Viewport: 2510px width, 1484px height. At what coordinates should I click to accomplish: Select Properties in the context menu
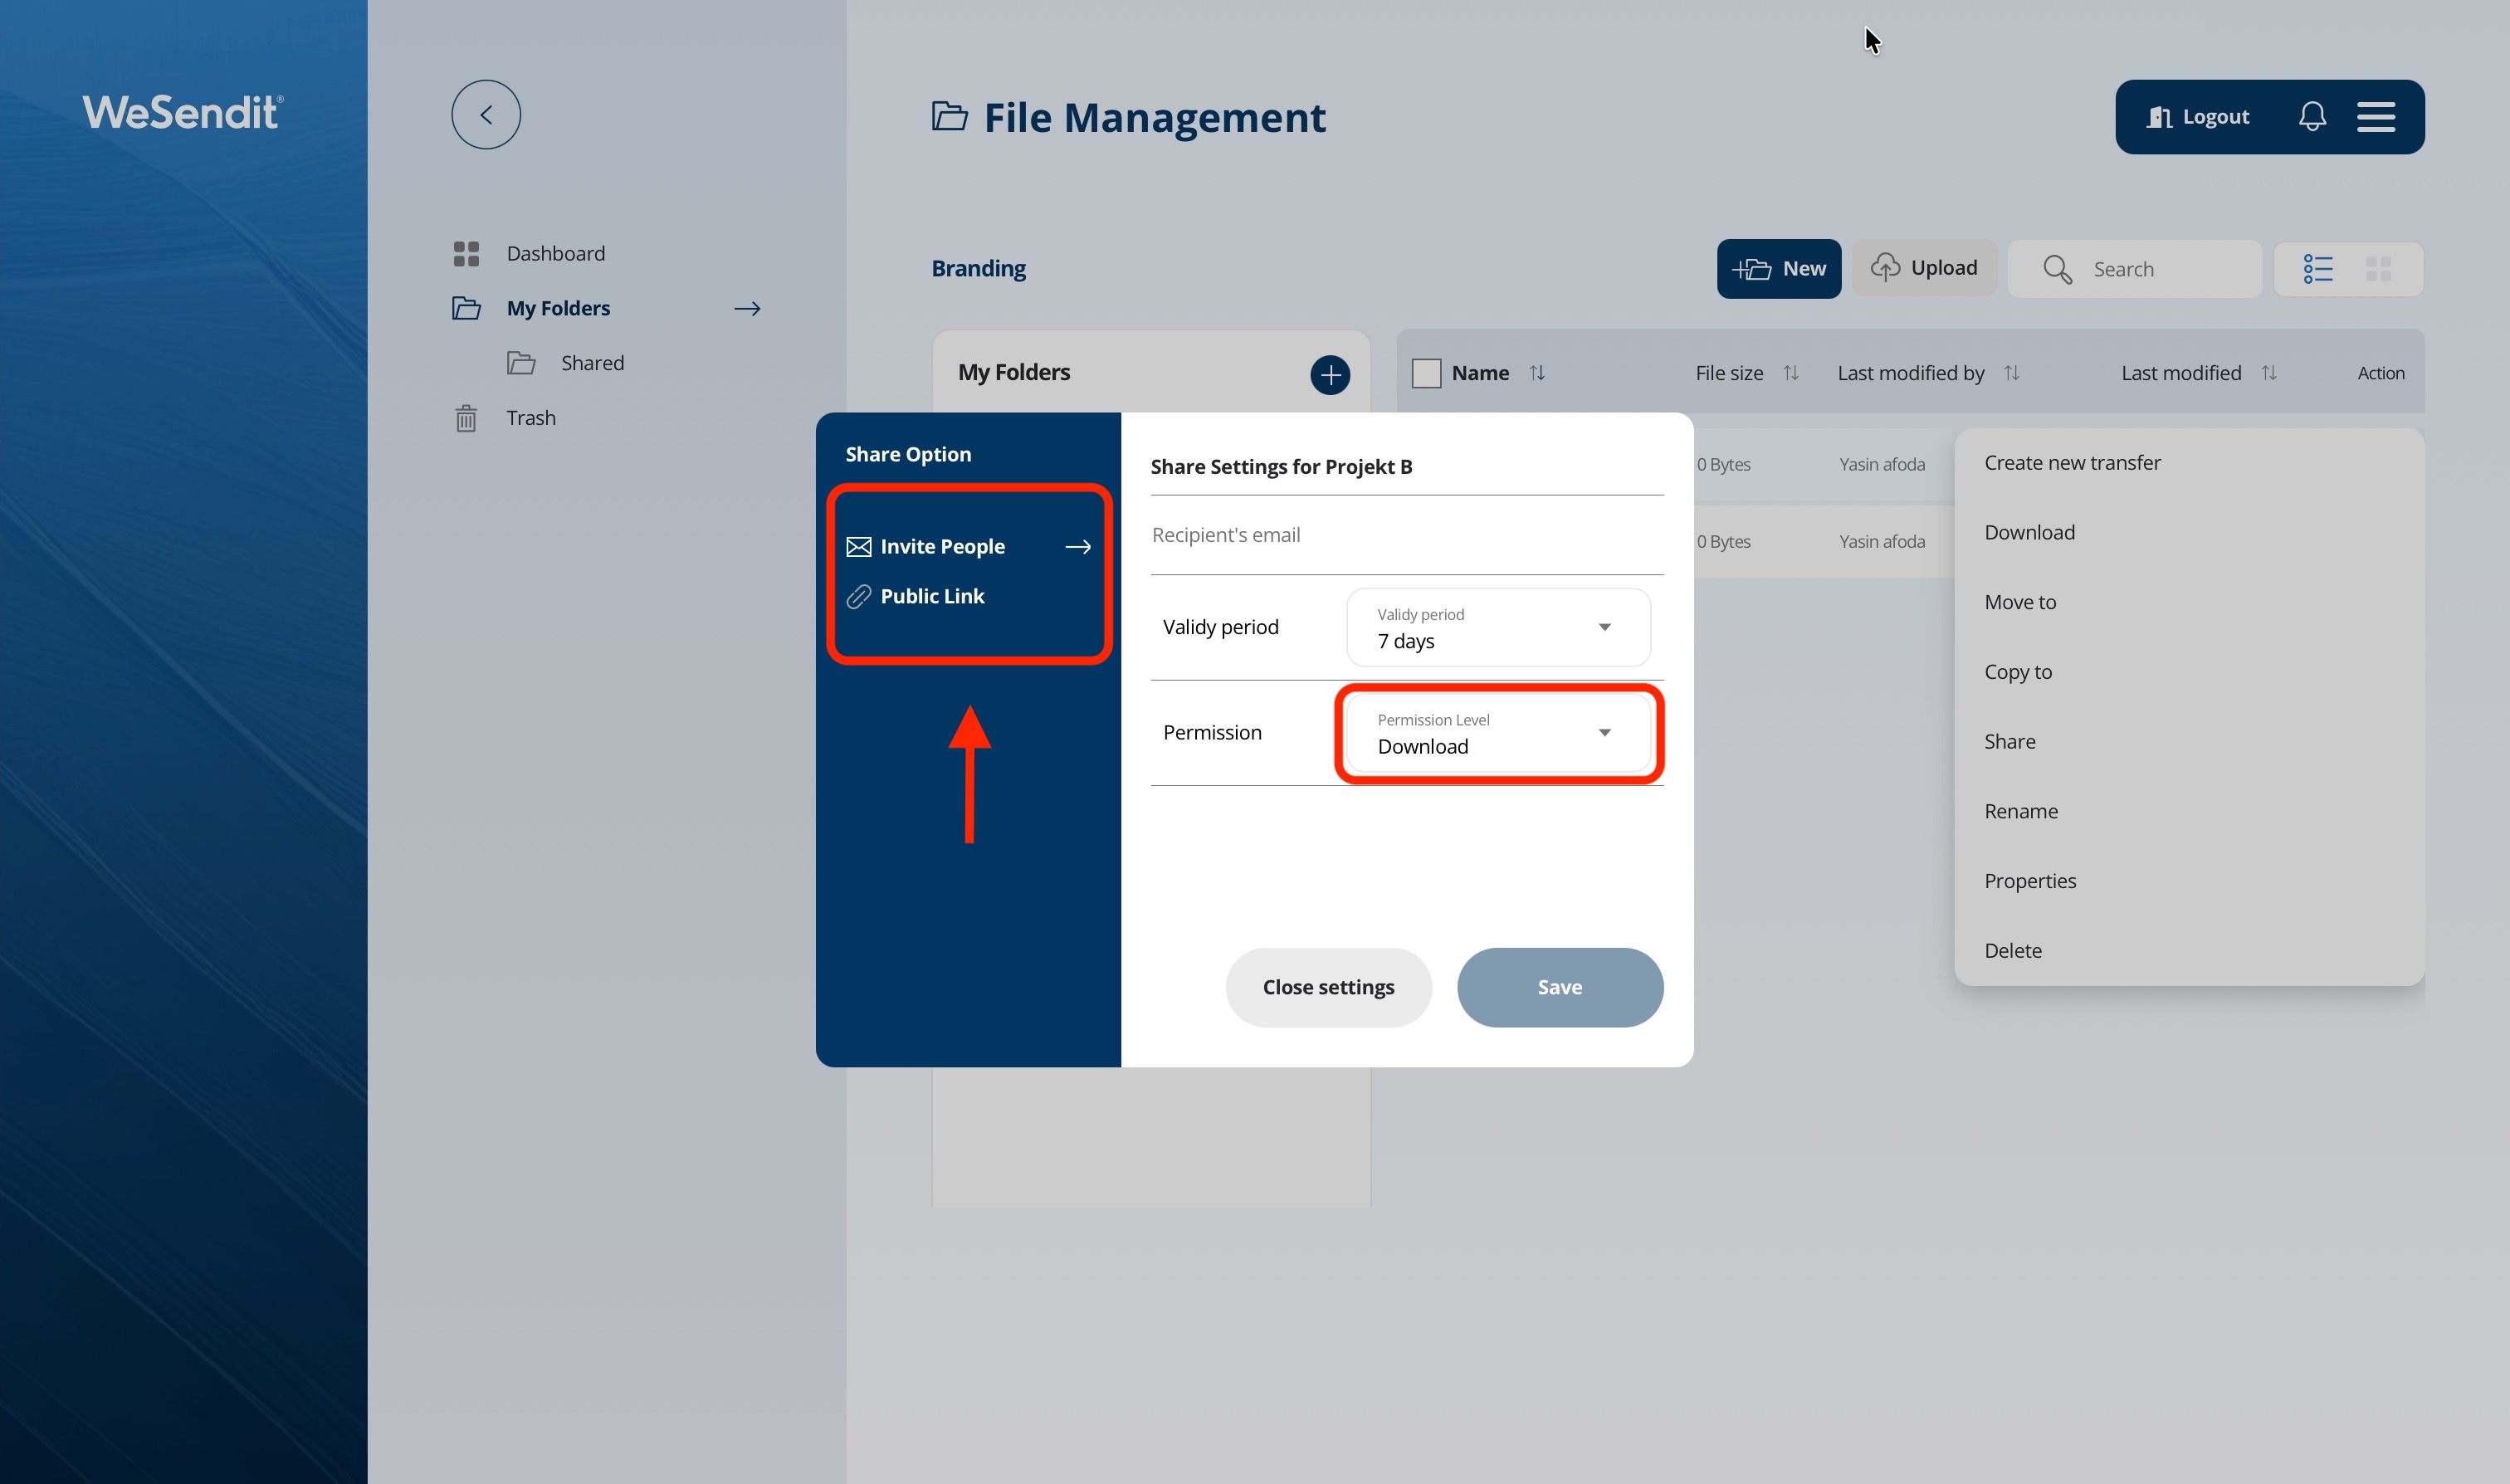pos(2029,881)
